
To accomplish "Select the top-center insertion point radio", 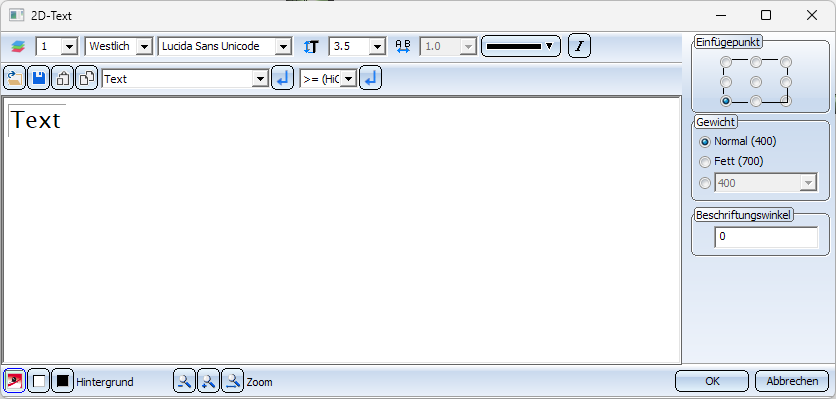I will click(755, 63).
